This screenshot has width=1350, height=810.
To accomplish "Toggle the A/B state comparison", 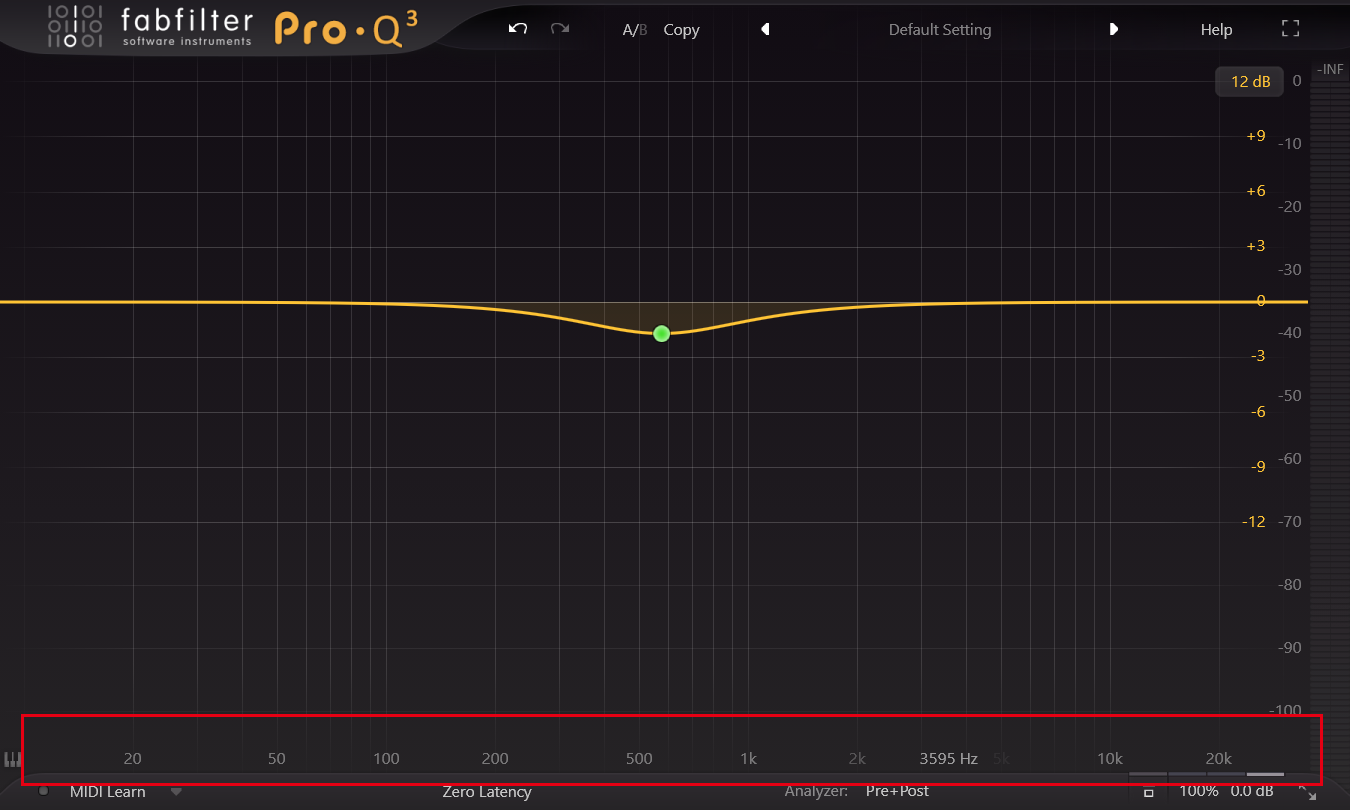I will tap(635, 30).
